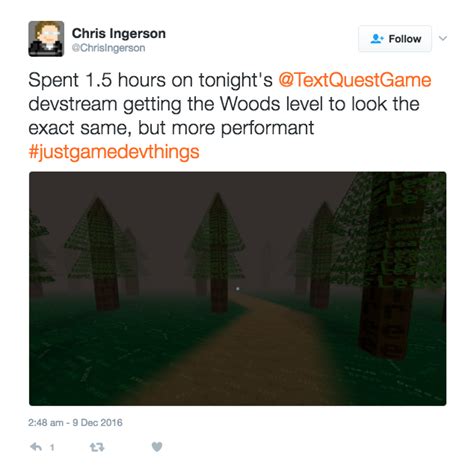Like the tweet with heart icon

tap(157, 447)
